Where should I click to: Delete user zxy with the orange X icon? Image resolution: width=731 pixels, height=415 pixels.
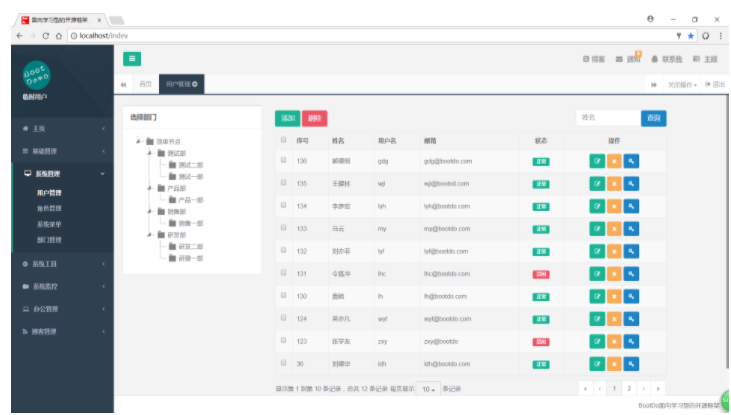point(614,341)
